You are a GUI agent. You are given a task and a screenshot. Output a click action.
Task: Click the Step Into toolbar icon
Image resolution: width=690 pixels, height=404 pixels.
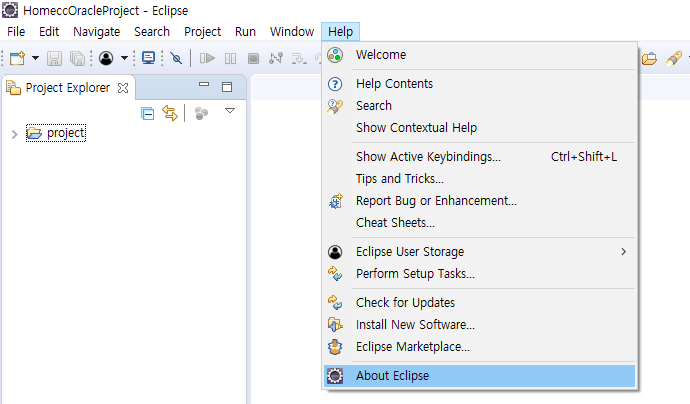(299, 59)
